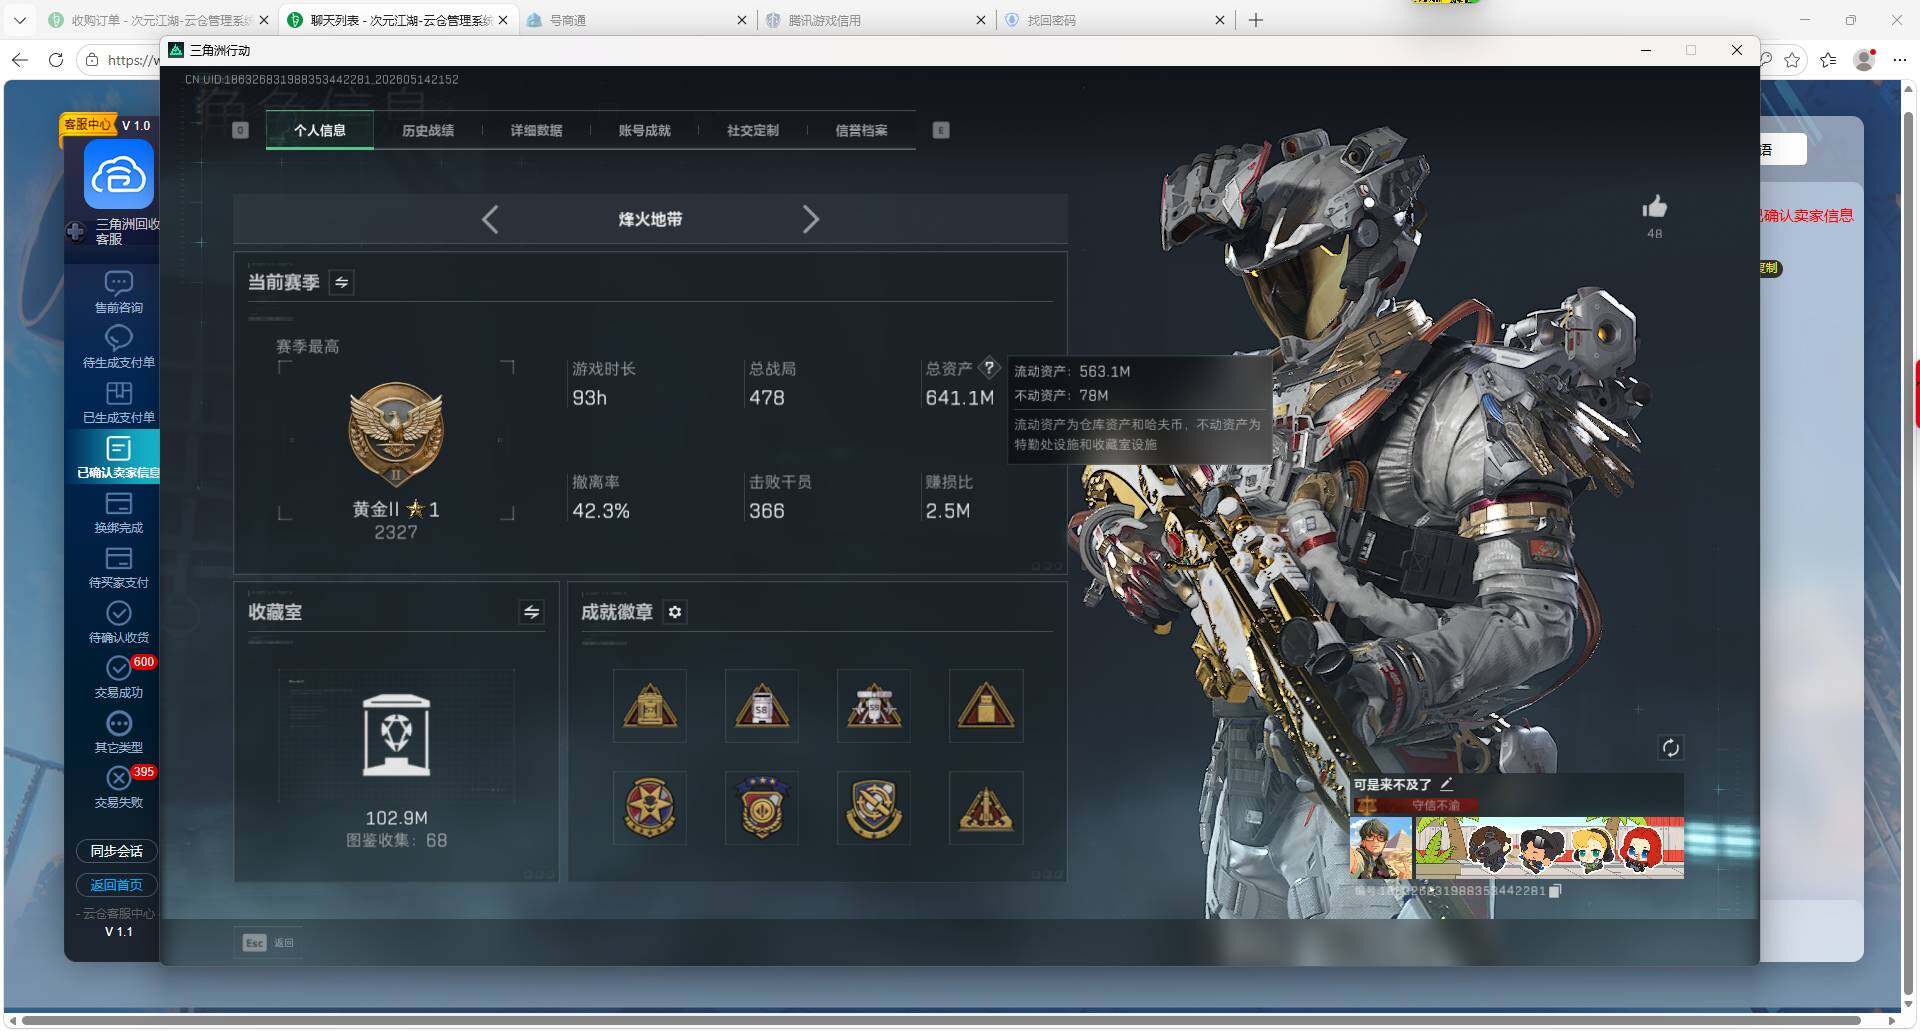Click the 同步会话 button
The height and width of the screenshot is (1031, 1920).
[117, 851]
